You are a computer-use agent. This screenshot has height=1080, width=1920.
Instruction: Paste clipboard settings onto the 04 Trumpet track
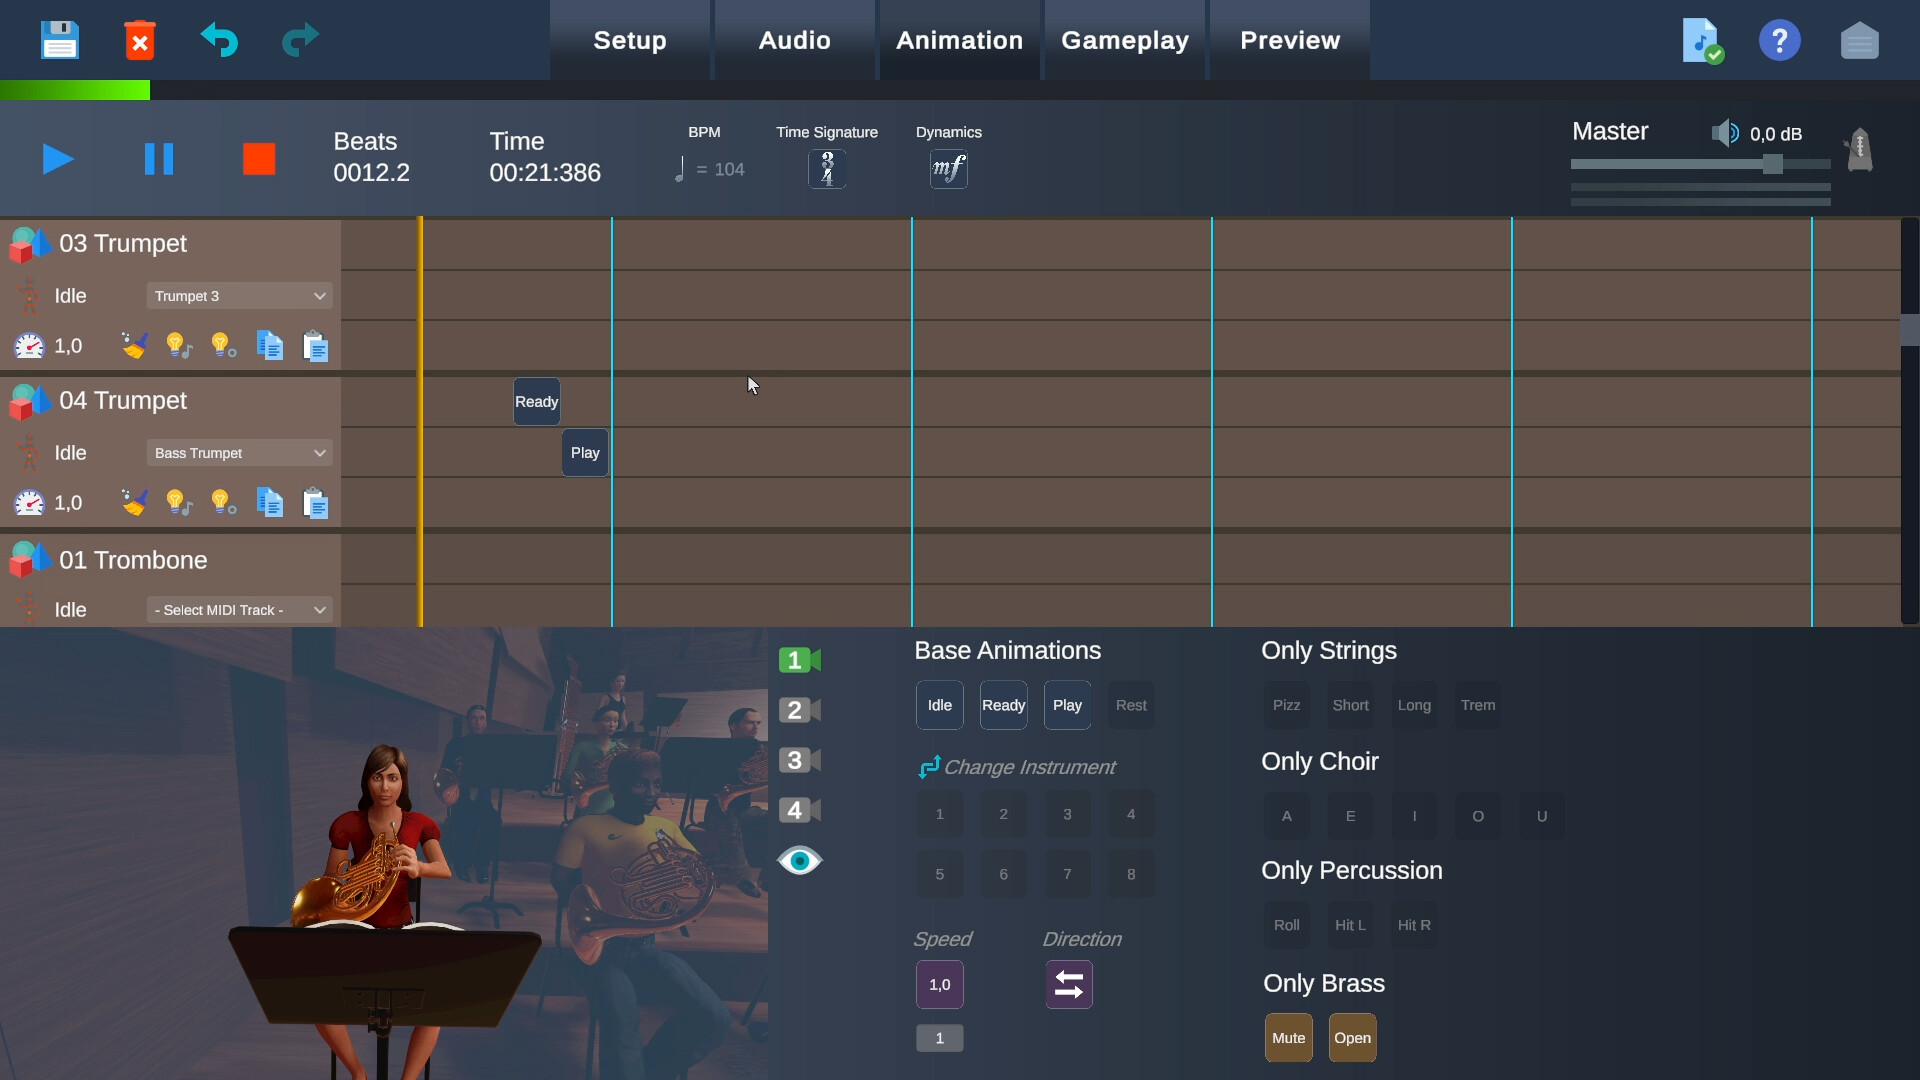316,502
